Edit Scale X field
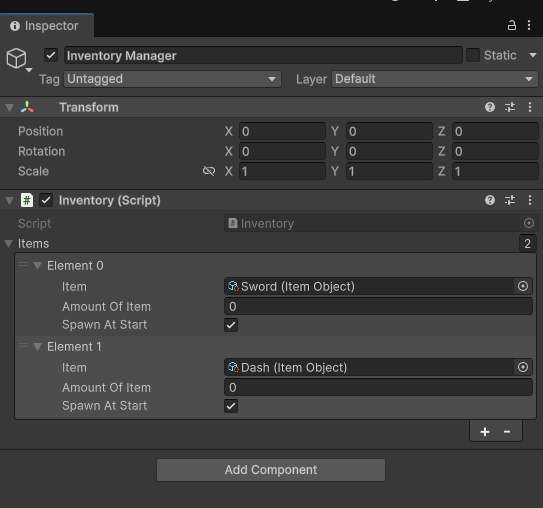Viewport: 543px width, 508px height. pyautogui.click(x=282, y=171)
